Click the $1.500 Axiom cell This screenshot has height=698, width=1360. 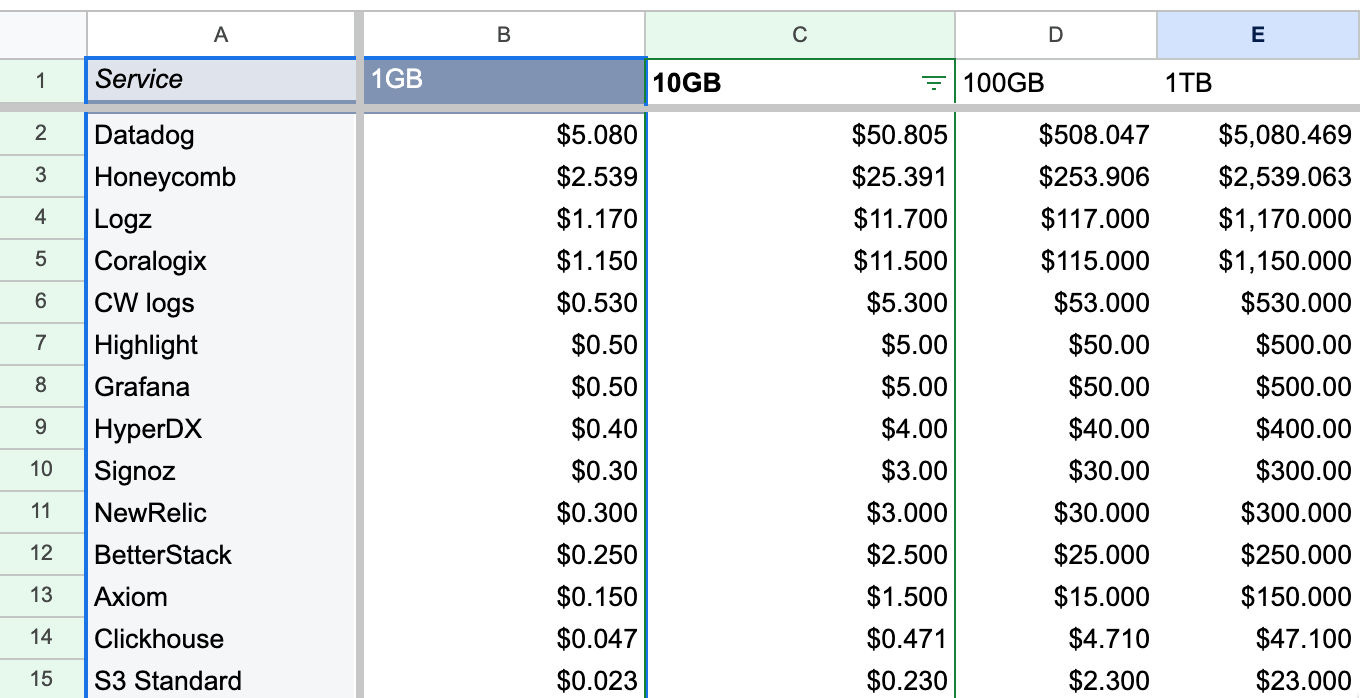[801, 596]
